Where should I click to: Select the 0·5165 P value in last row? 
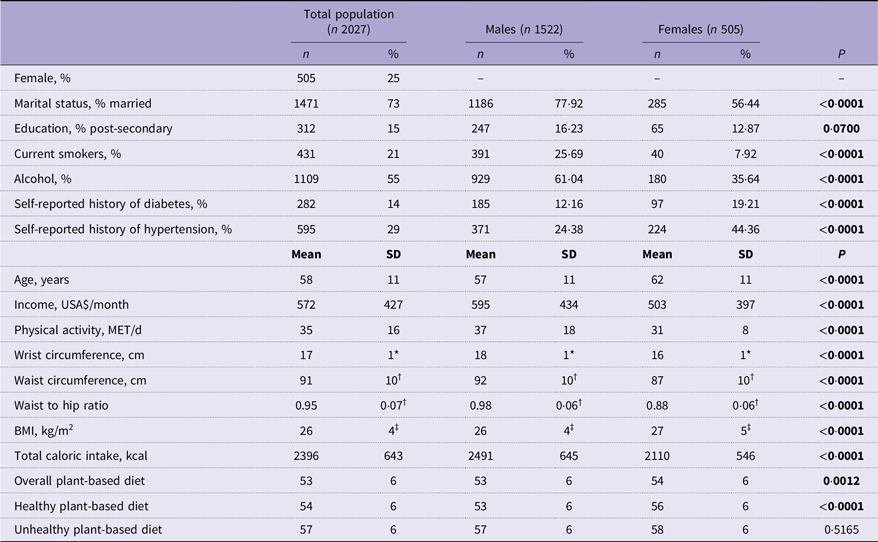click(841, 530)
